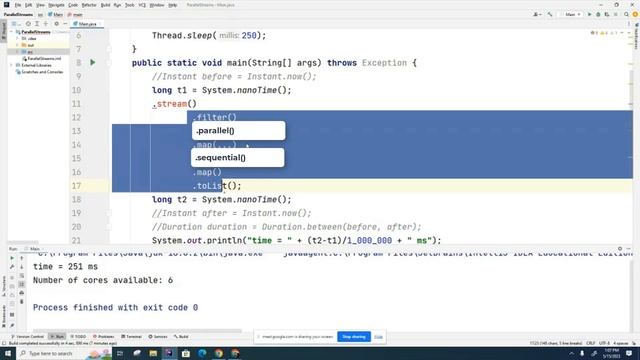640x360 pixels.
Task: Click the Project panel settings gear
Action: point(56,24)
